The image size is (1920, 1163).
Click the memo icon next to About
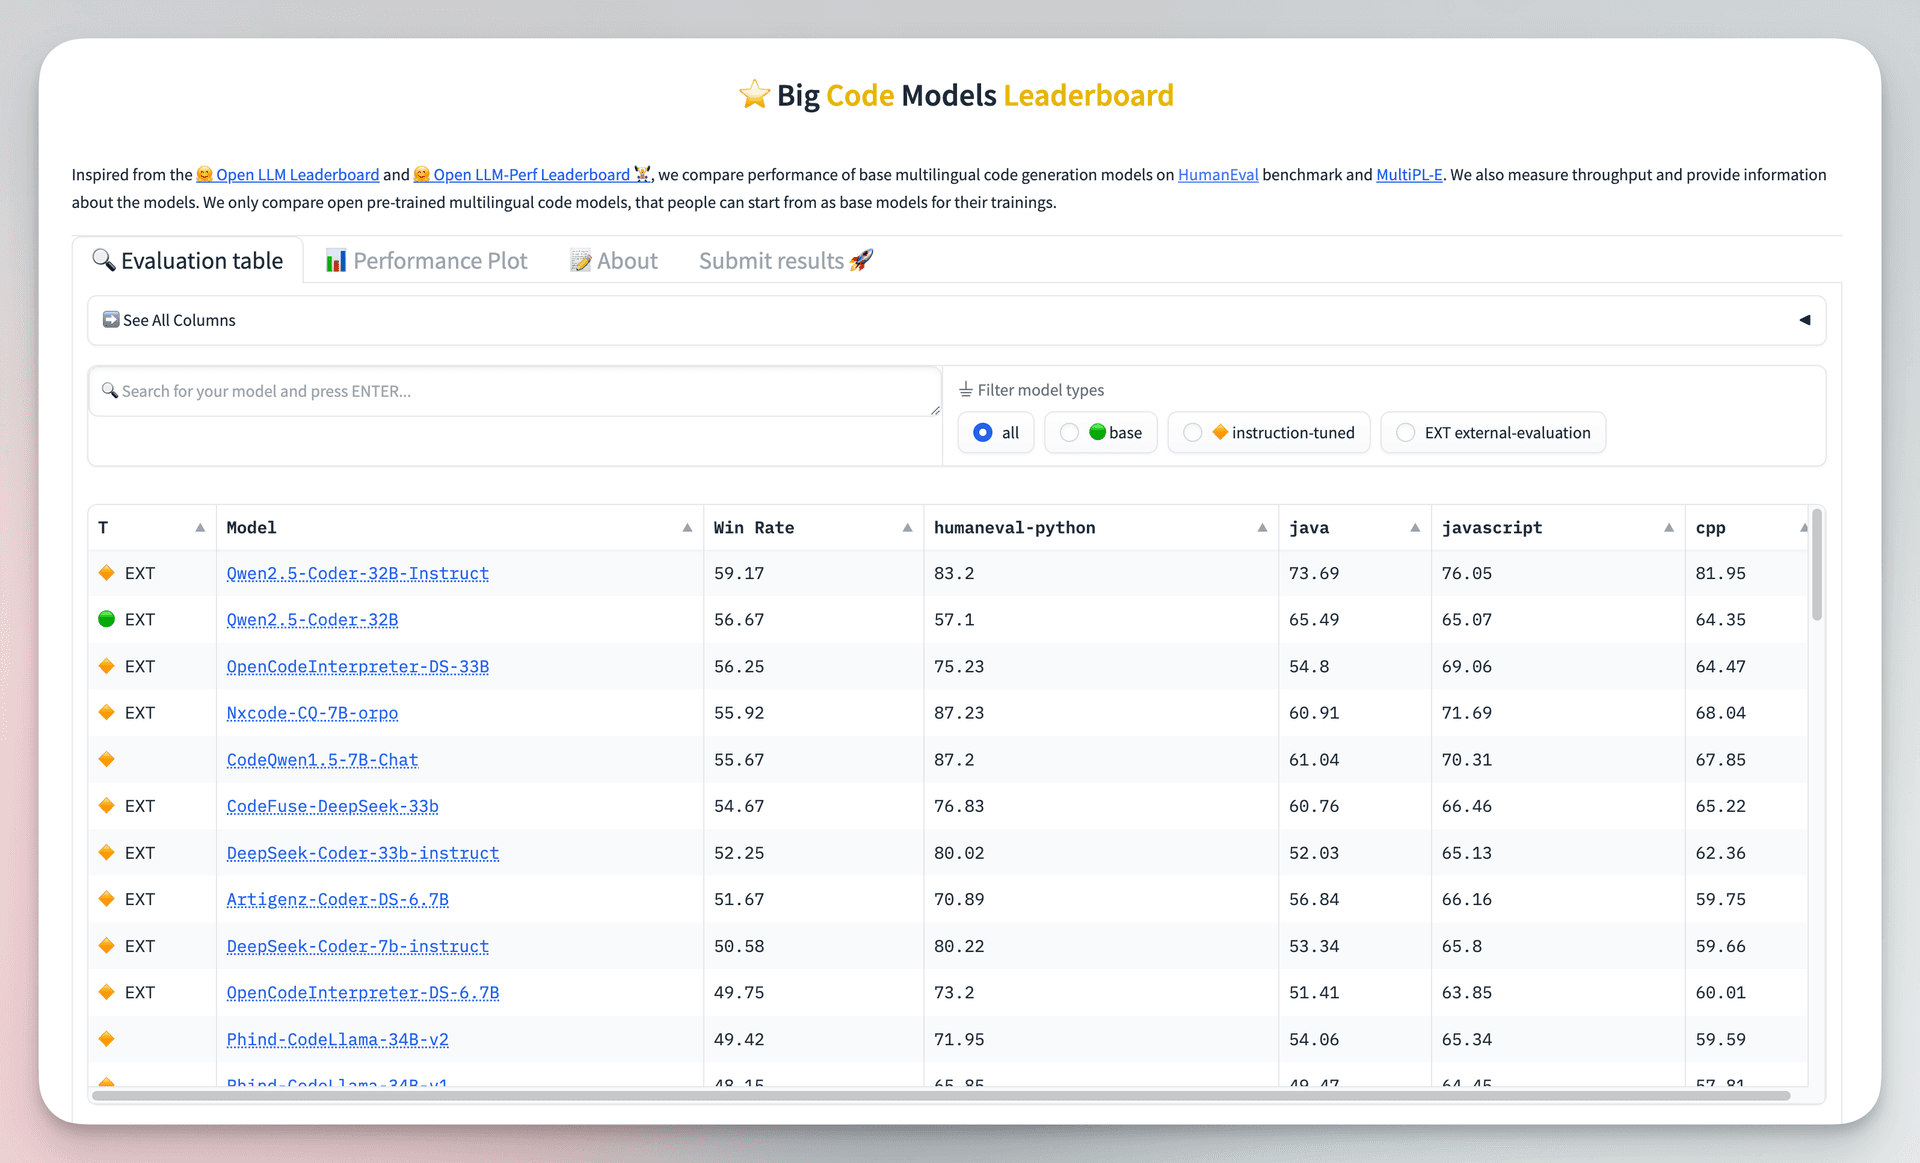[x=581, y=260]
